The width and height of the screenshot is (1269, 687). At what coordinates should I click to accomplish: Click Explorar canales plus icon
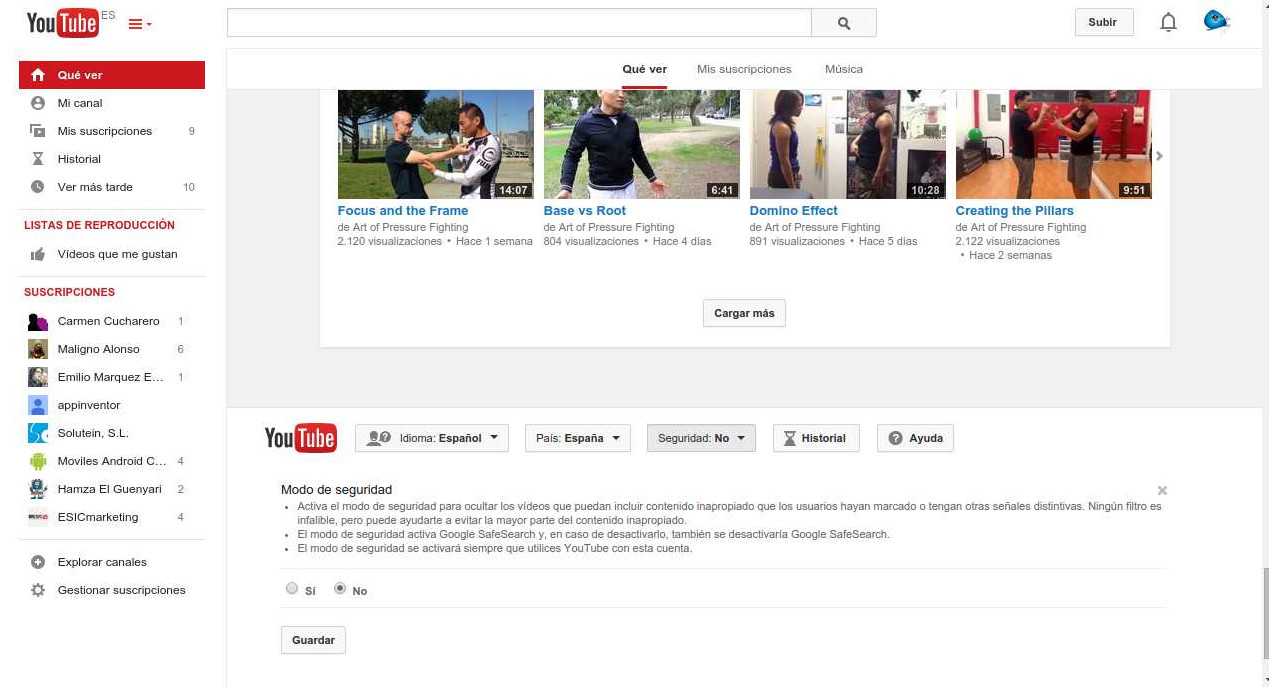click(38, 562)
